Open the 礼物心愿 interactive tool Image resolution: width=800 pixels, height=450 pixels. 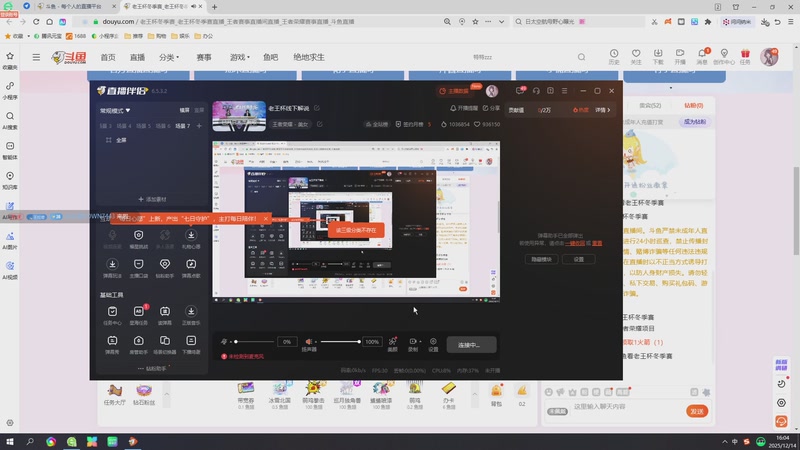191,238
